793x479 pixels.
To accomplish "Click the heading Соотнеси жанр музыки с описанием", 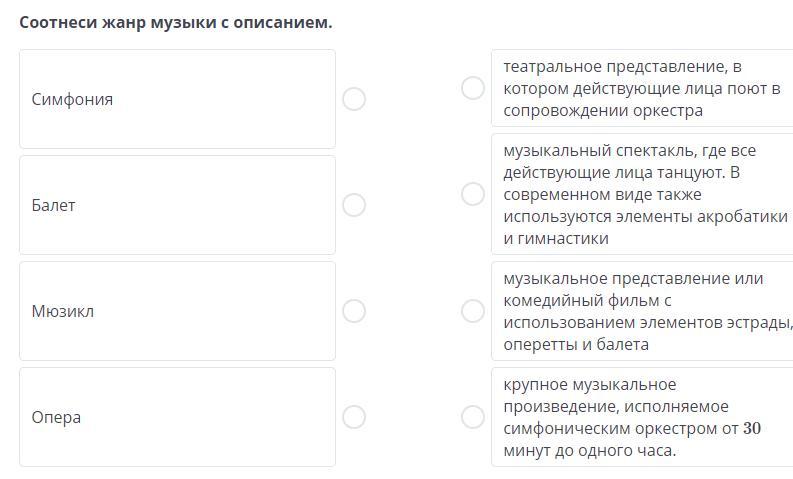I will point(175,22).
